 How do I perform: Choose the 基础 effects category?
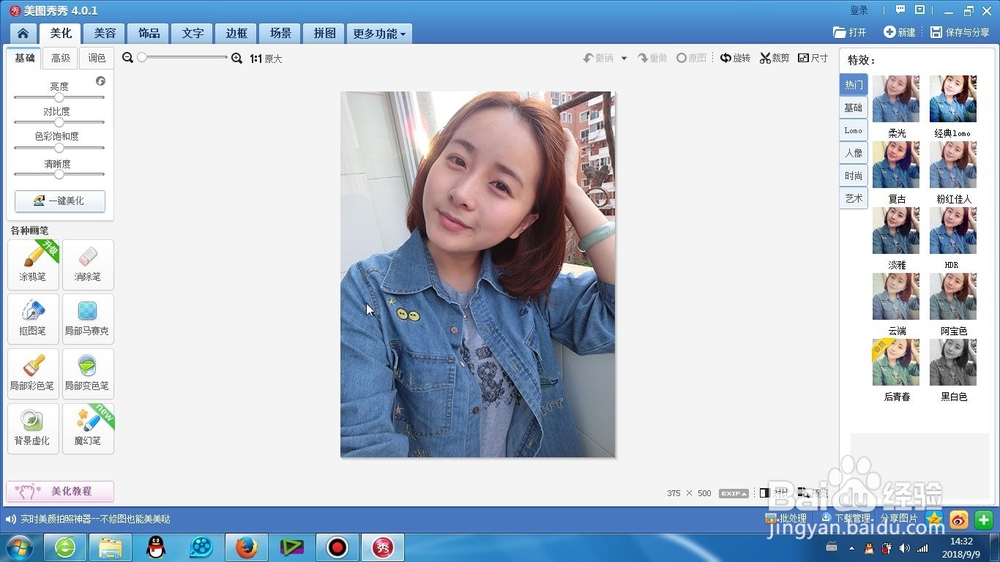pos(853,107)
